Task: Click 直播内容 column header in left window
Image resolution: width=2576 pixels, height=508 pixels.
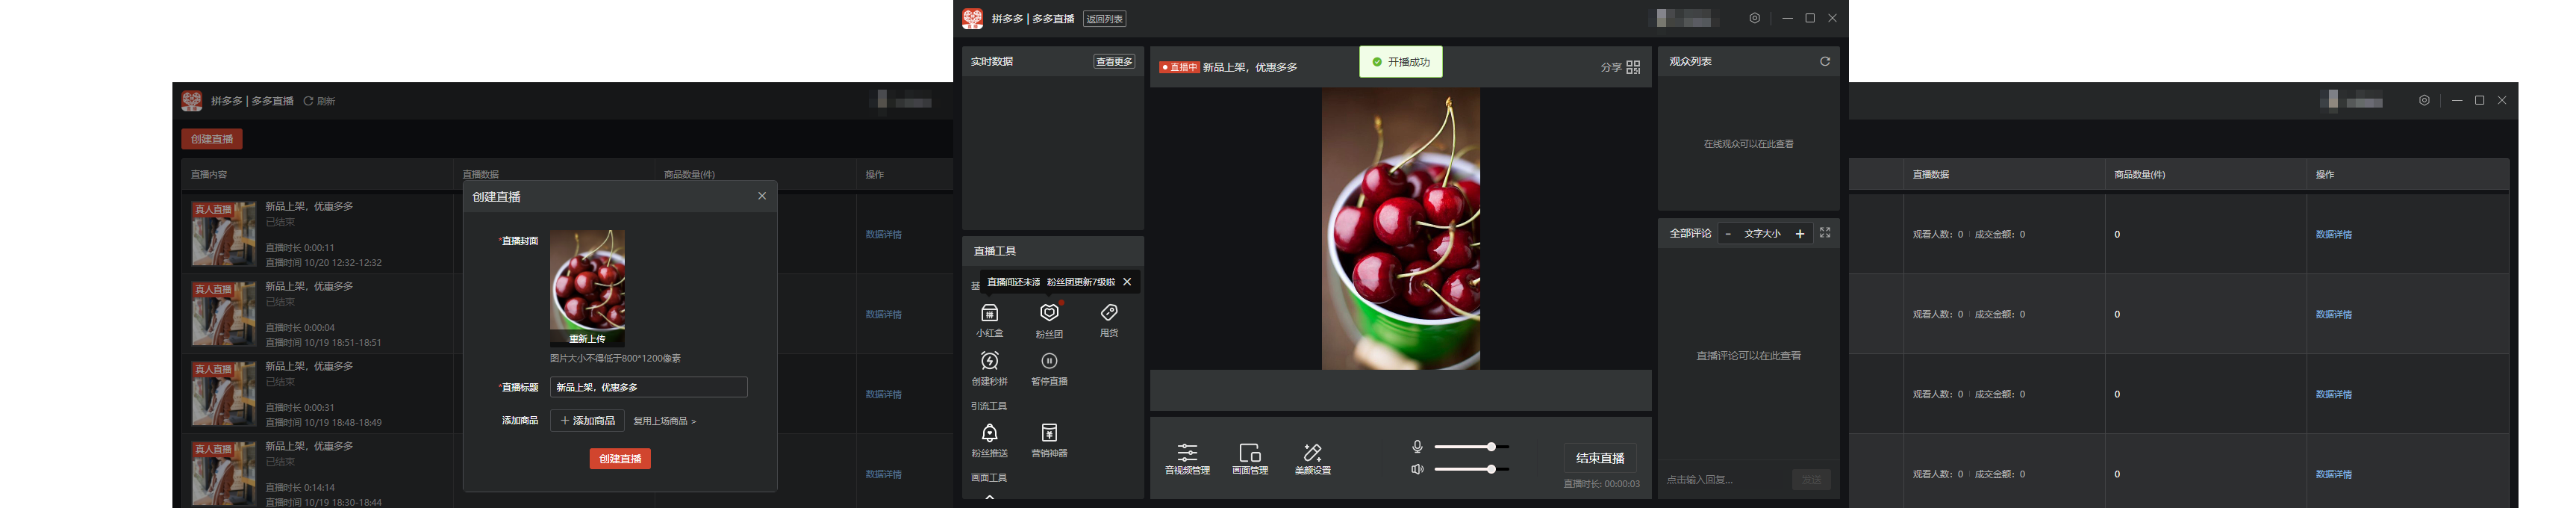Action: tap(209, 174)
